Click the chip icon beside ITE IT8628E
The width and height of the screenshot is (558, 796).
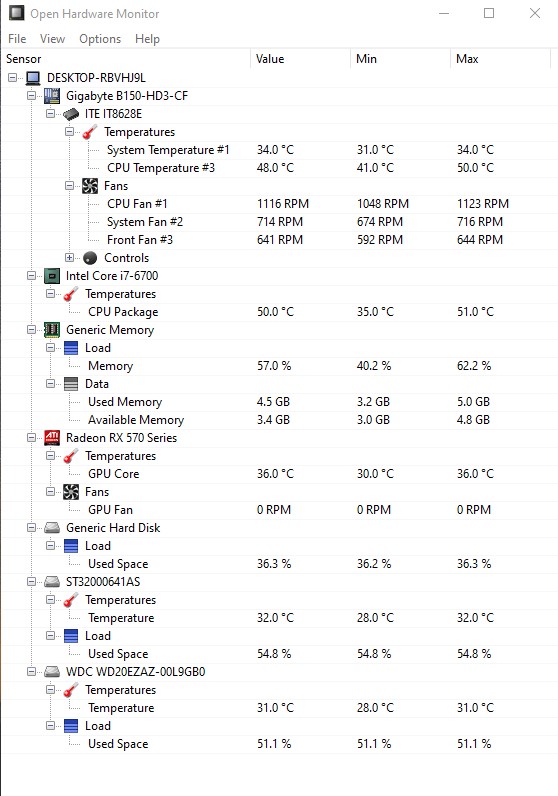point(71,114)
